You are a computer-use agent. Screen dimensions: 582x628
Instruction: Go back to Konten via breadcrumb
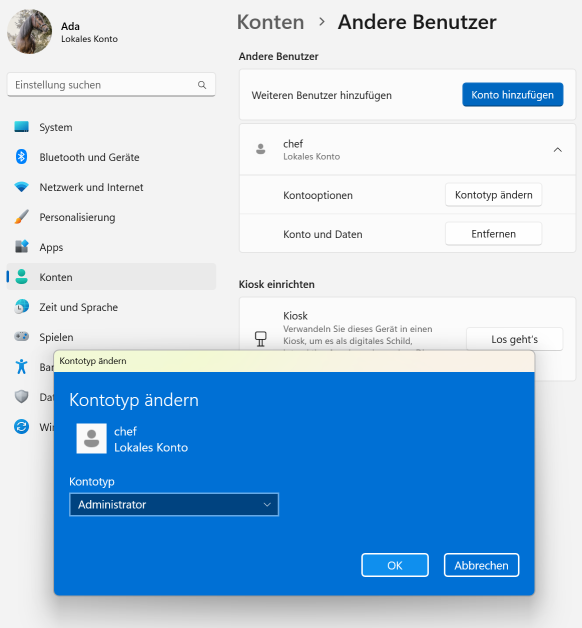(270, 22)
